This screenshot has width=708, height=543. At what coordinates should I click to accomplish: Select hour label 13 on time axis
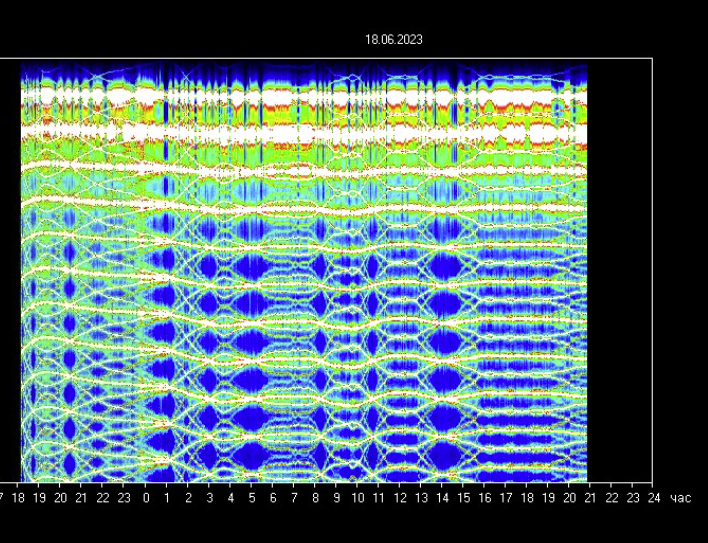pyautogui.click(x=421, y=498)
